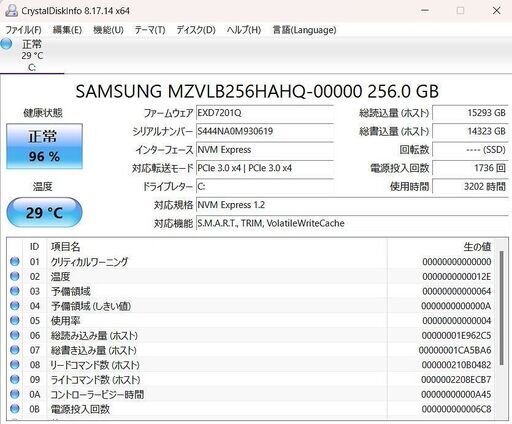The height and width of the screenshot is (424, 512).
Task: Click the blue status icon for ID 09
Action: click(15, 379)
